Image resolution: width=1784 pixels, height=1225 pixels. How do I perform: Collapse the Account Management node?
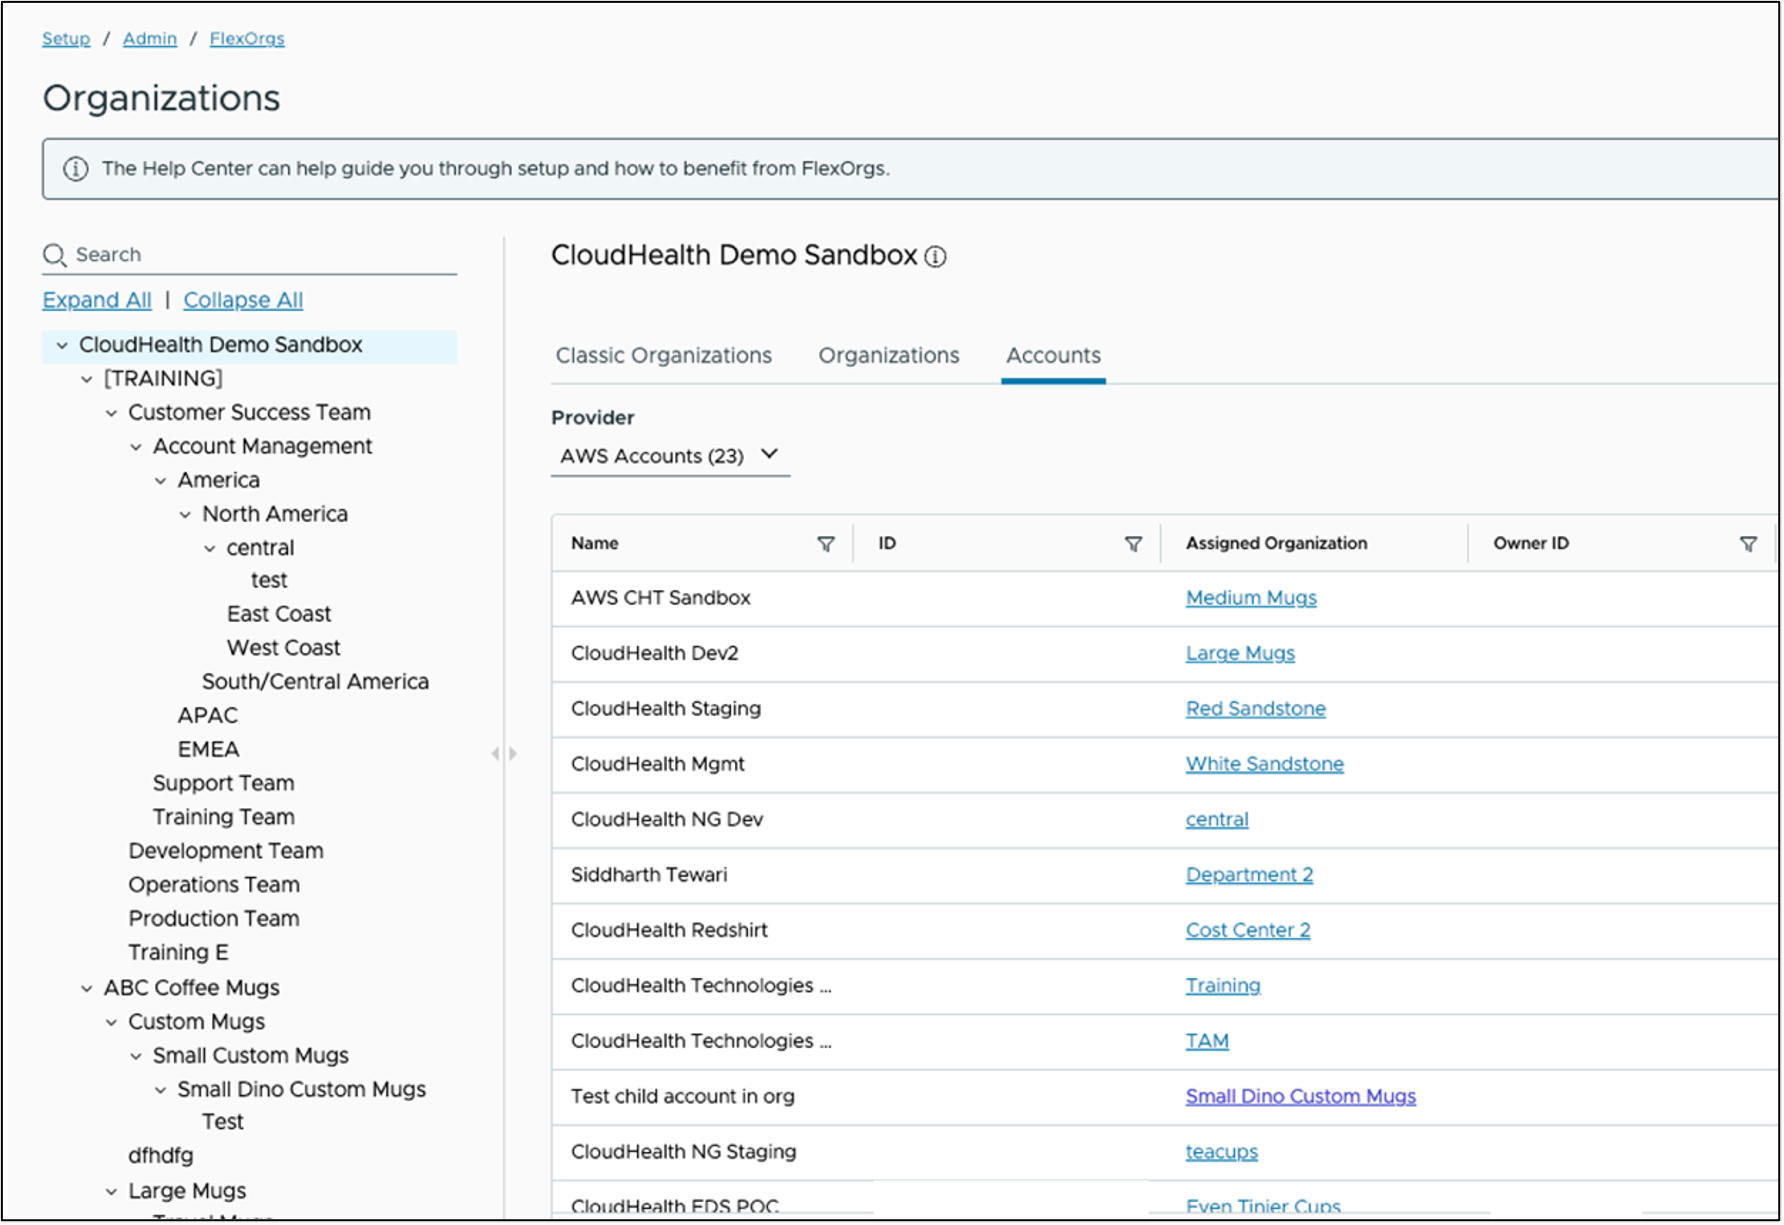click(136, 448)
